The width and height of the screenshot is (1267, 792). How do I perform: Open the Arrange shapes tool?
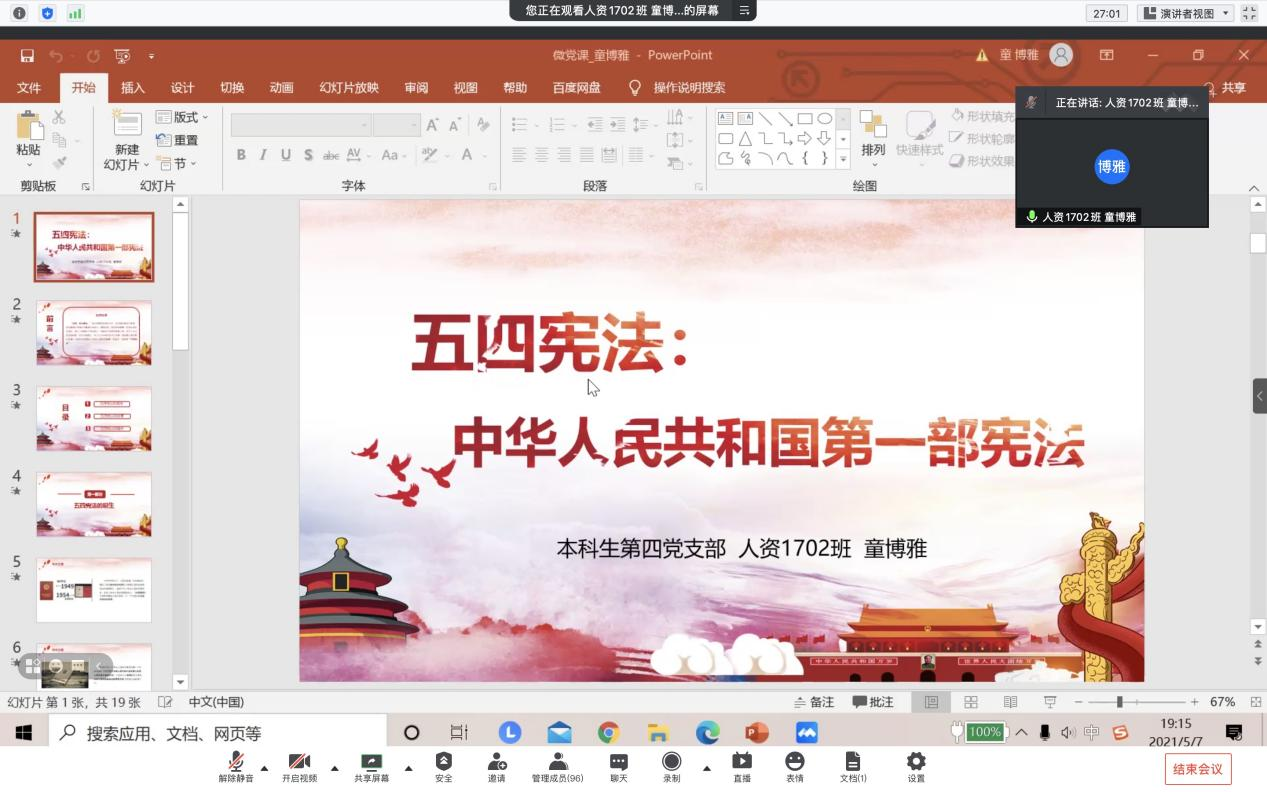click(873, 133)
